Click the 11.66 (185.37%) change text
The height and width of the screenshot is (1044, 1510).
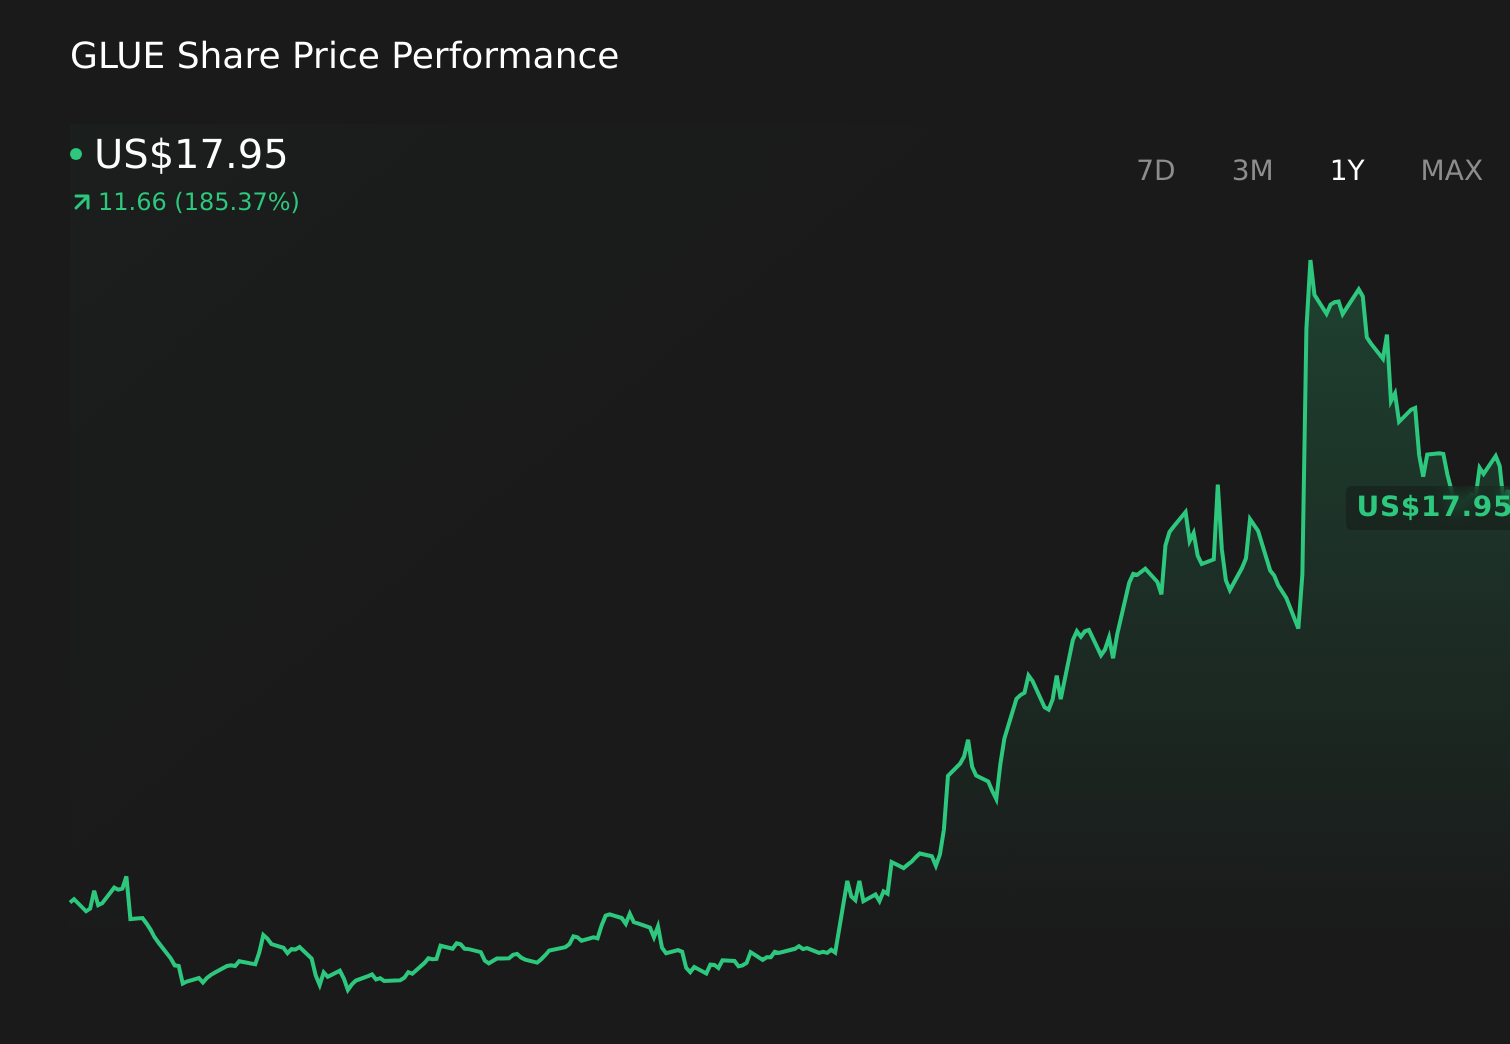[199, 203]
